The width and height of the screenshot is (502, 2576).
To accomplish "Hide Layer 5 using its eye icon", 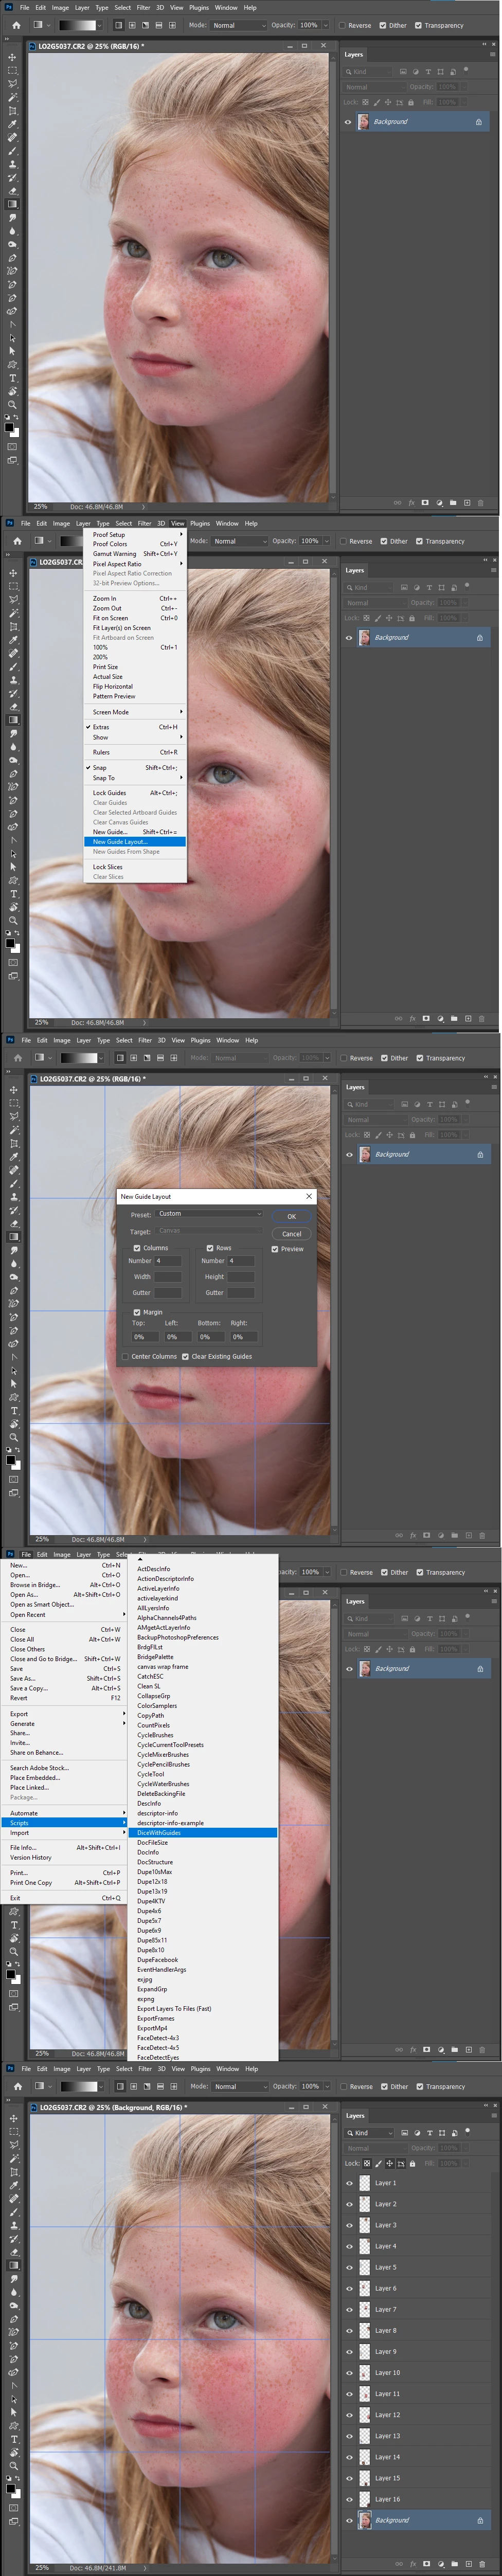I will (349, 2267).
